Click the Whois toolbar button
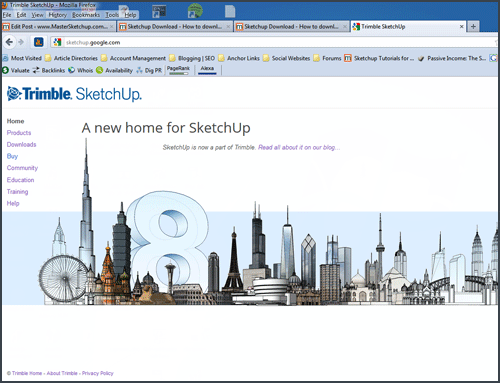Viewport: 500px width, 383px height. [x=80, y=70]
